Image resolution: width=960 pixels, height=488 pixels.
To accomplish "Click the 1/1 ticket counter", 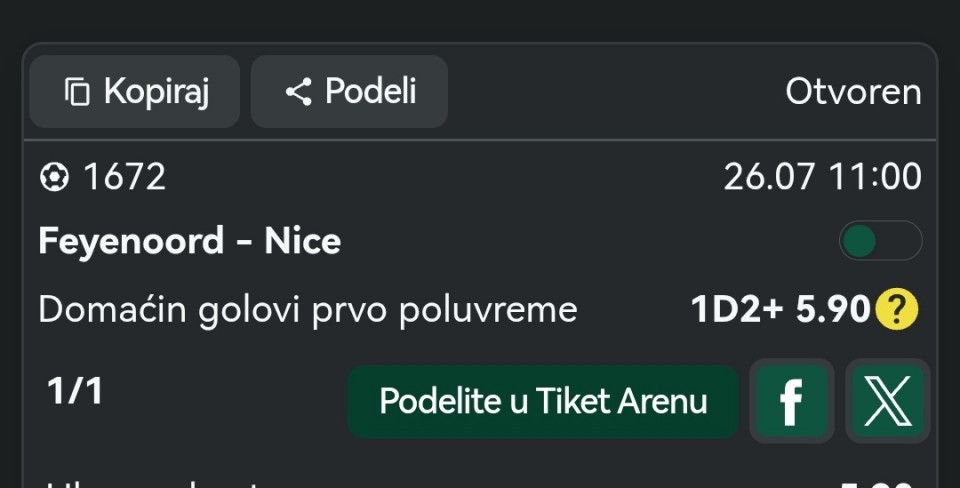I will point(75,391).
